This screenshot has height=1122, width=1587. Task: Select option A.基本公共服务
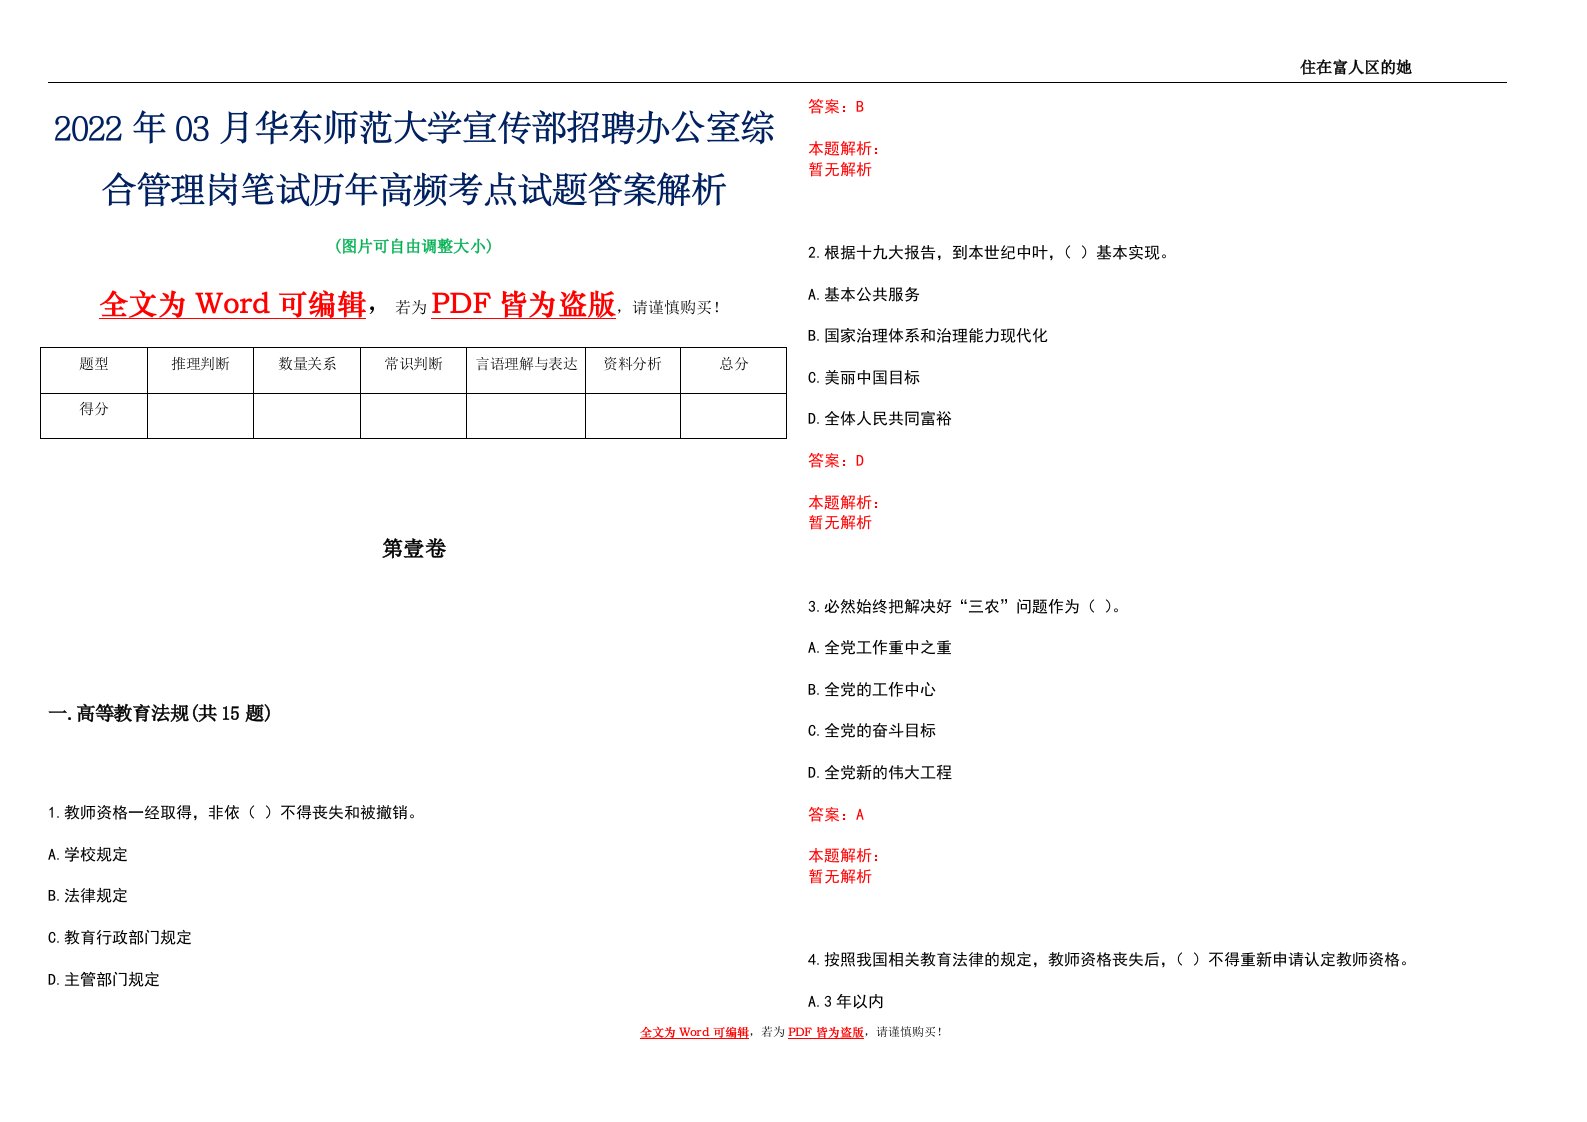[x=864, y=295]
